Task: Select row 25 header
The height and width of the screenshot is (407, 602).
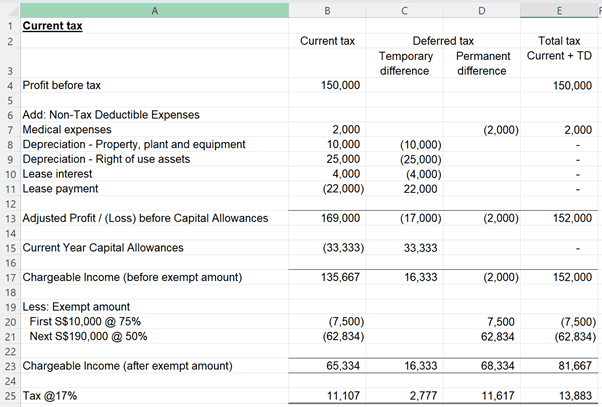Action: point(10,396)
